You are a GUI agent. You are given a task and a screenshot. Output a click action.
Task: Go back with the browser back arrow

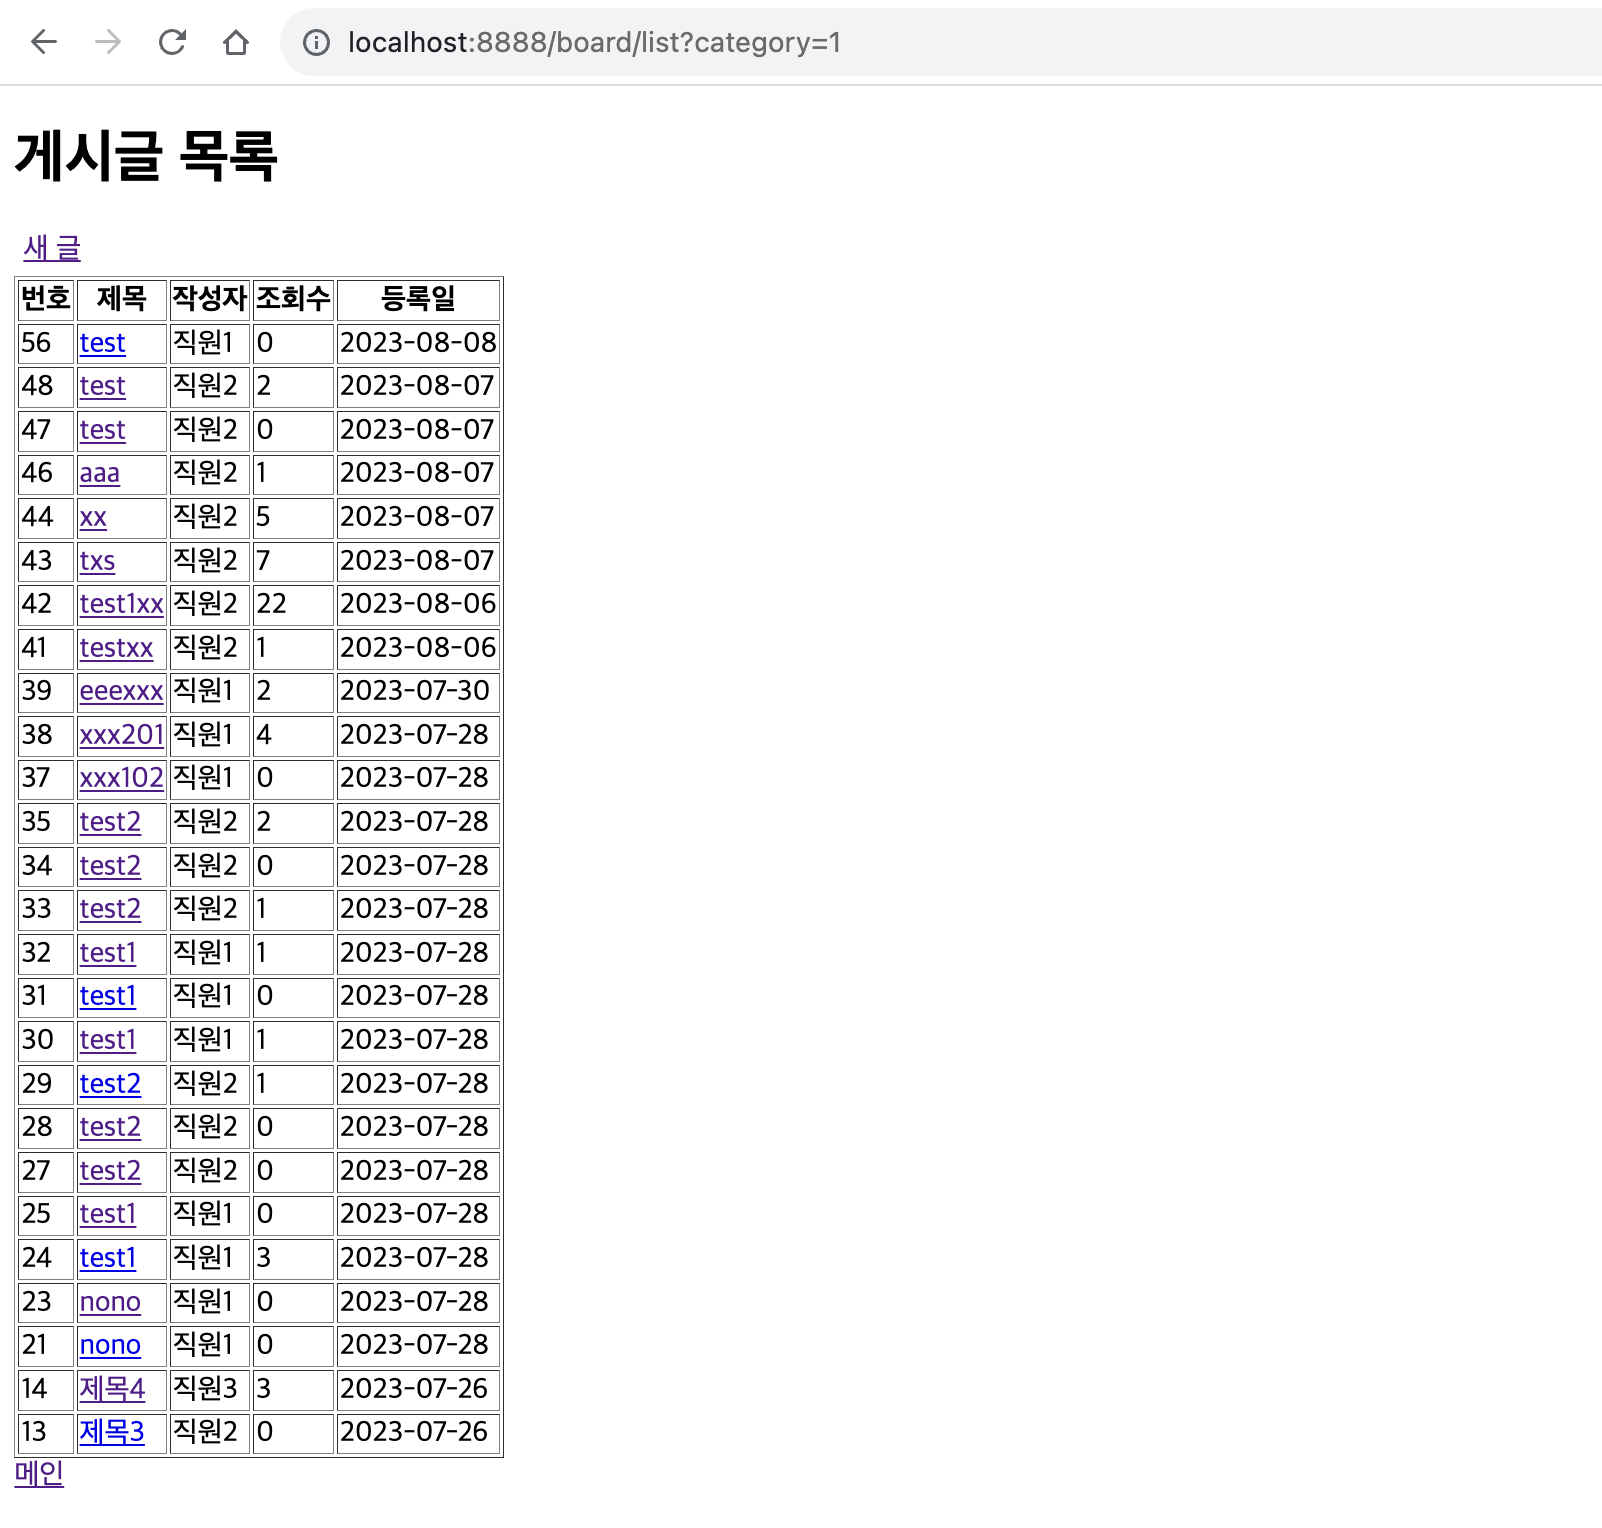pyautogui.click(x=44, y=42)
